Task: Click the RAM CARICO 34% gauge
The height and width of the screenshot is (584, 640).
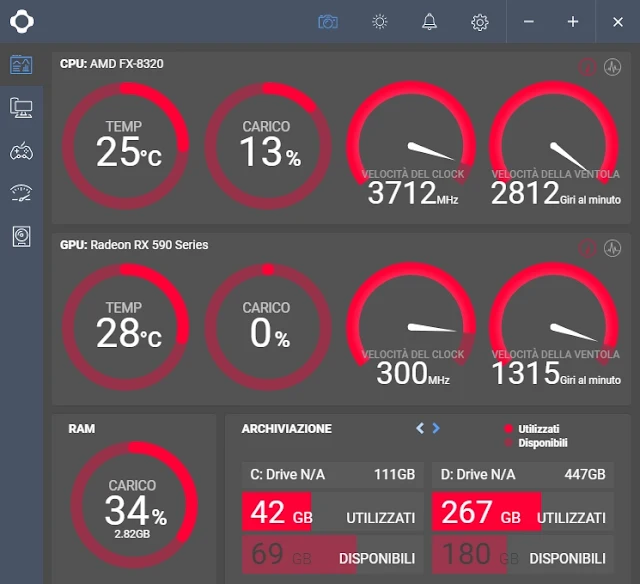Action: [x=134, y=505]
